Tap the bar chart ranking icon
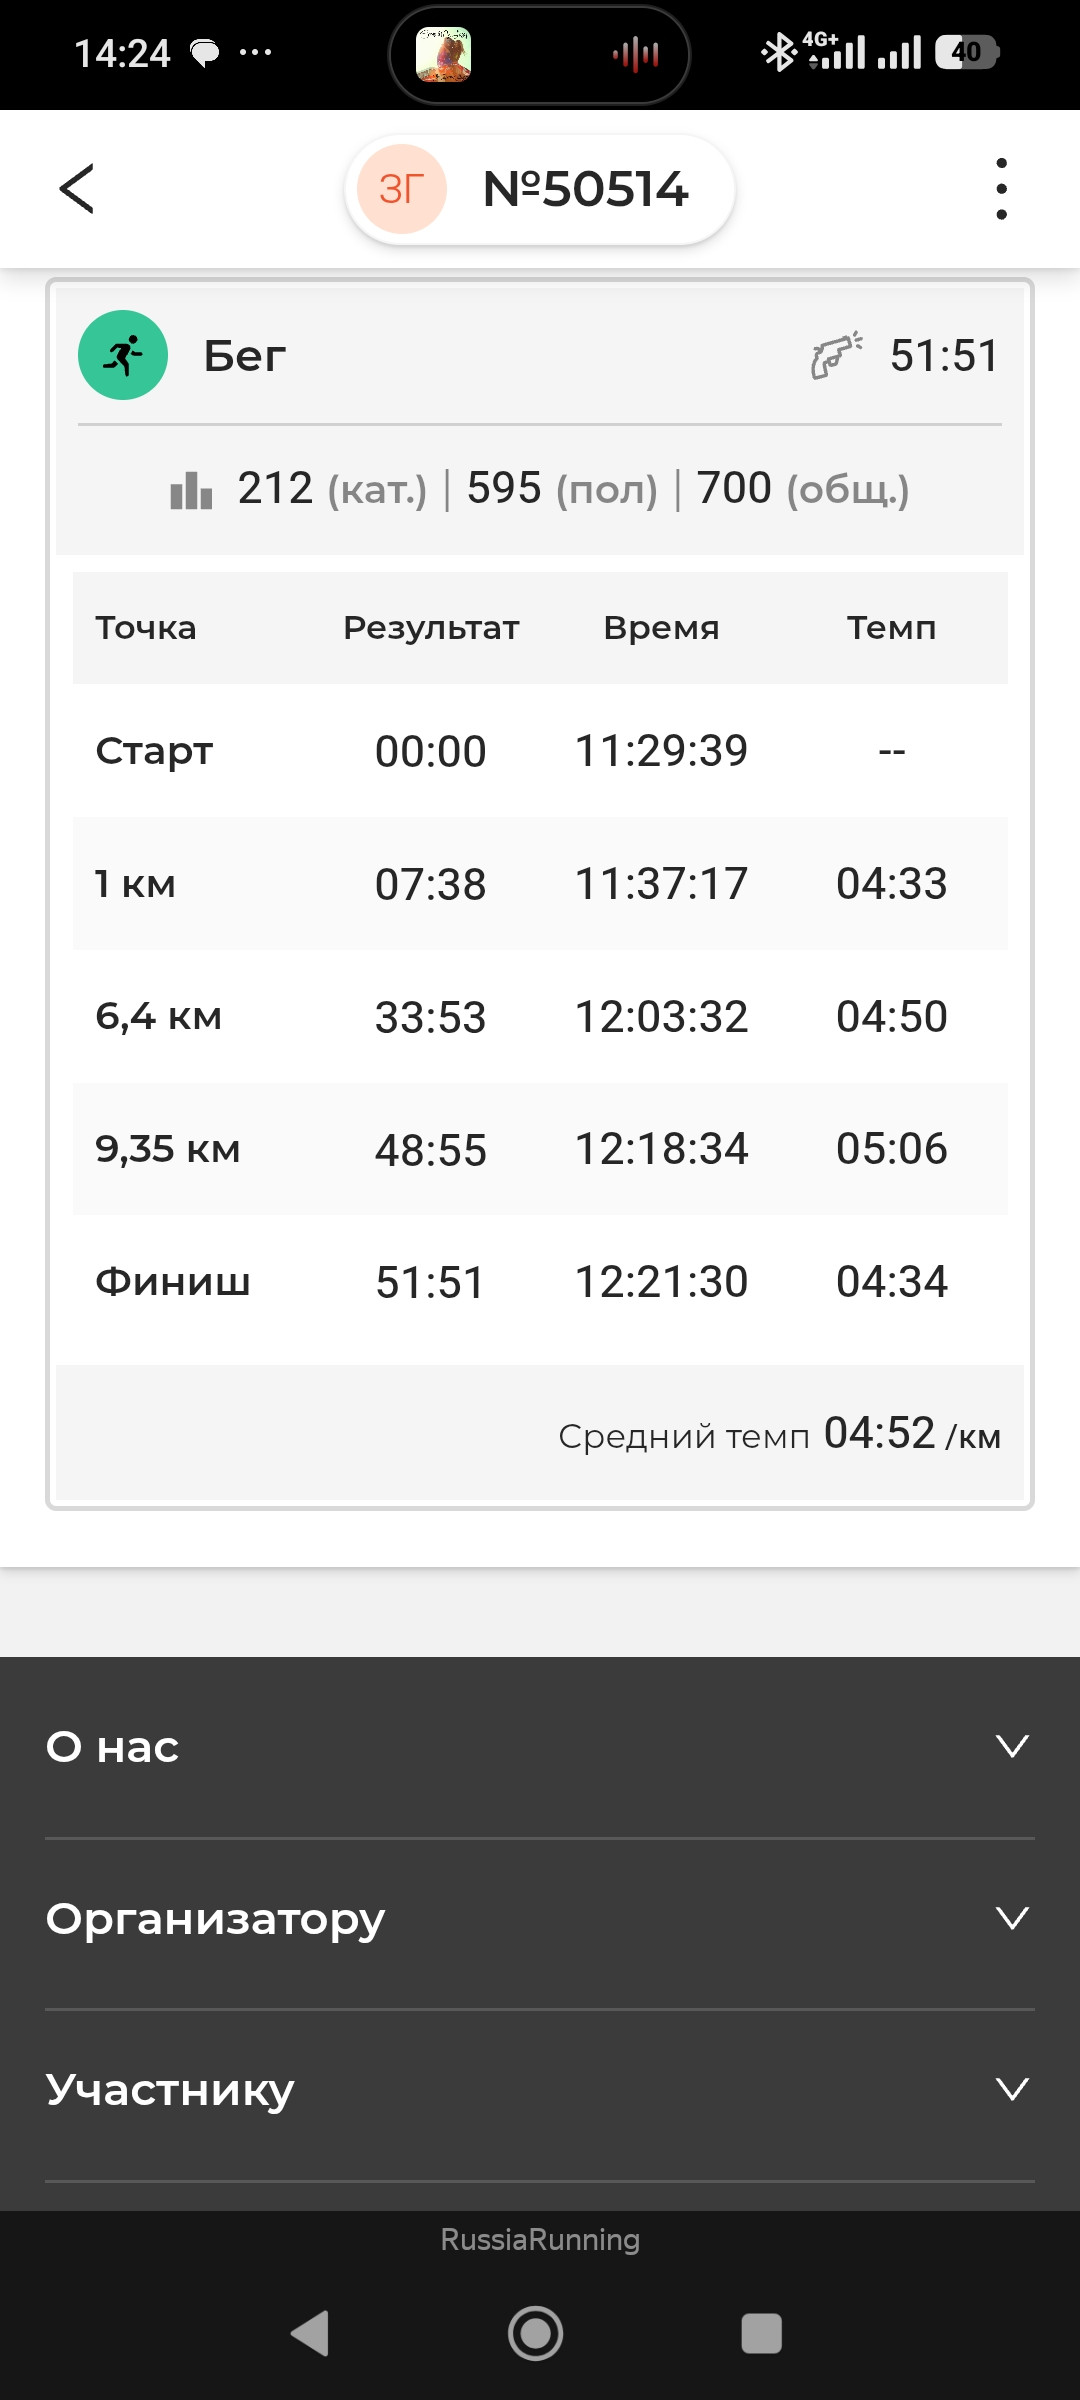1080x2400 pixels. tap(191, 490)
